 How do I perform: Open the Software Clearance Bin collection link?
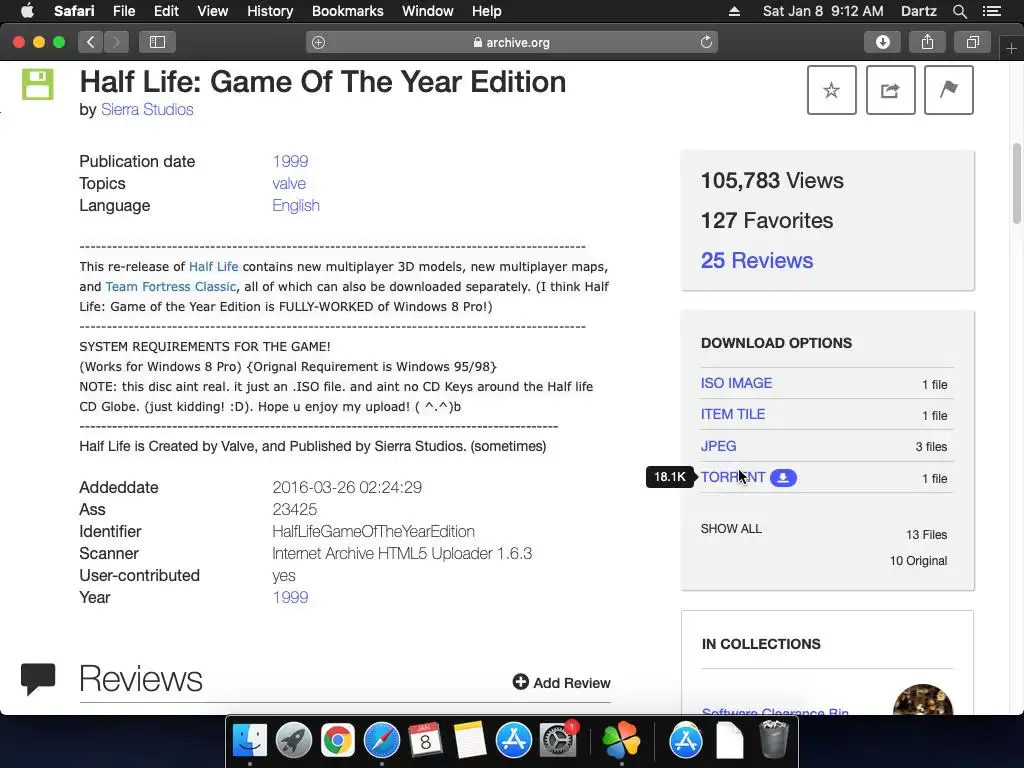775,711
